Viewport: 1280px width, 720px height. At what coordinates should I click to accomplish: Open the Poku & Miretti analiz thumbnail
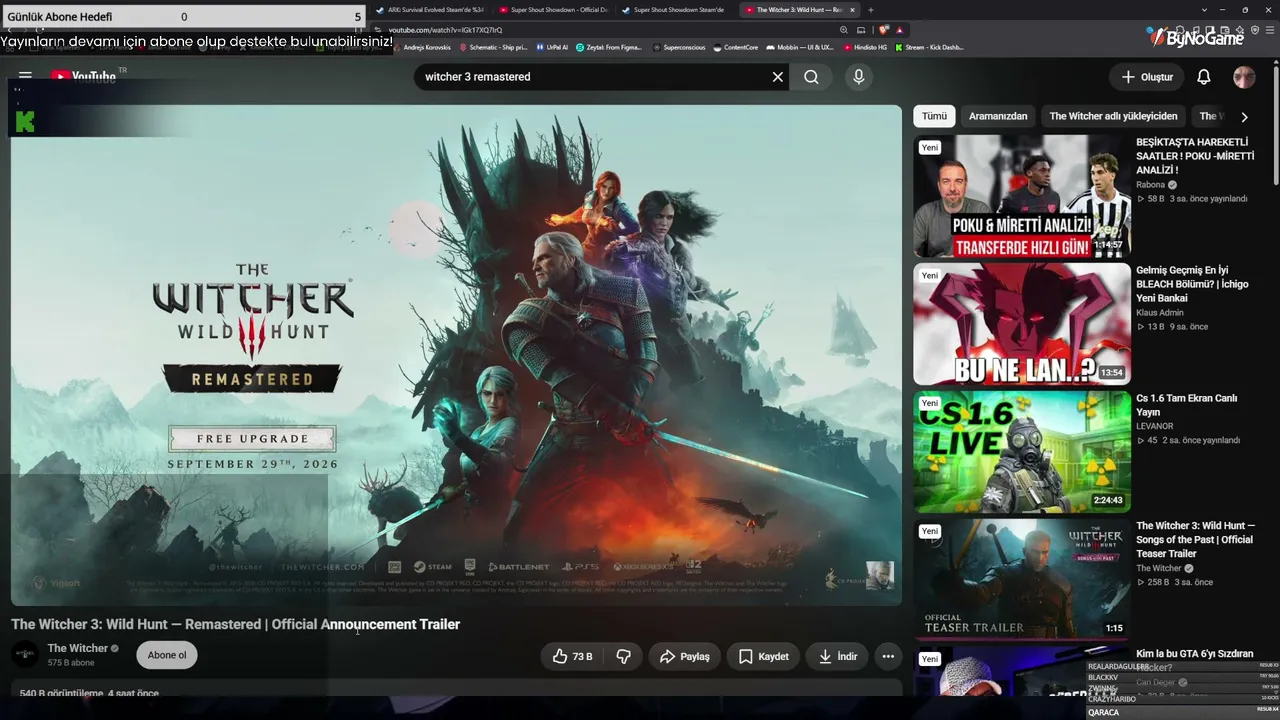(x=1022, y=196)
